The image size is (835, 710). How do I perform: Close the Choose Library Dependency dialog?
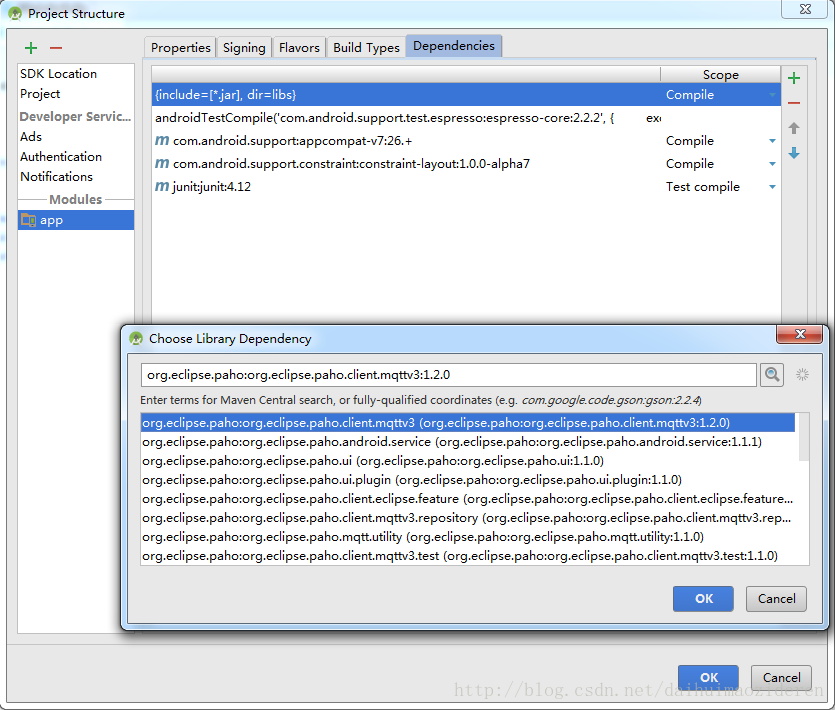(799, 334)
